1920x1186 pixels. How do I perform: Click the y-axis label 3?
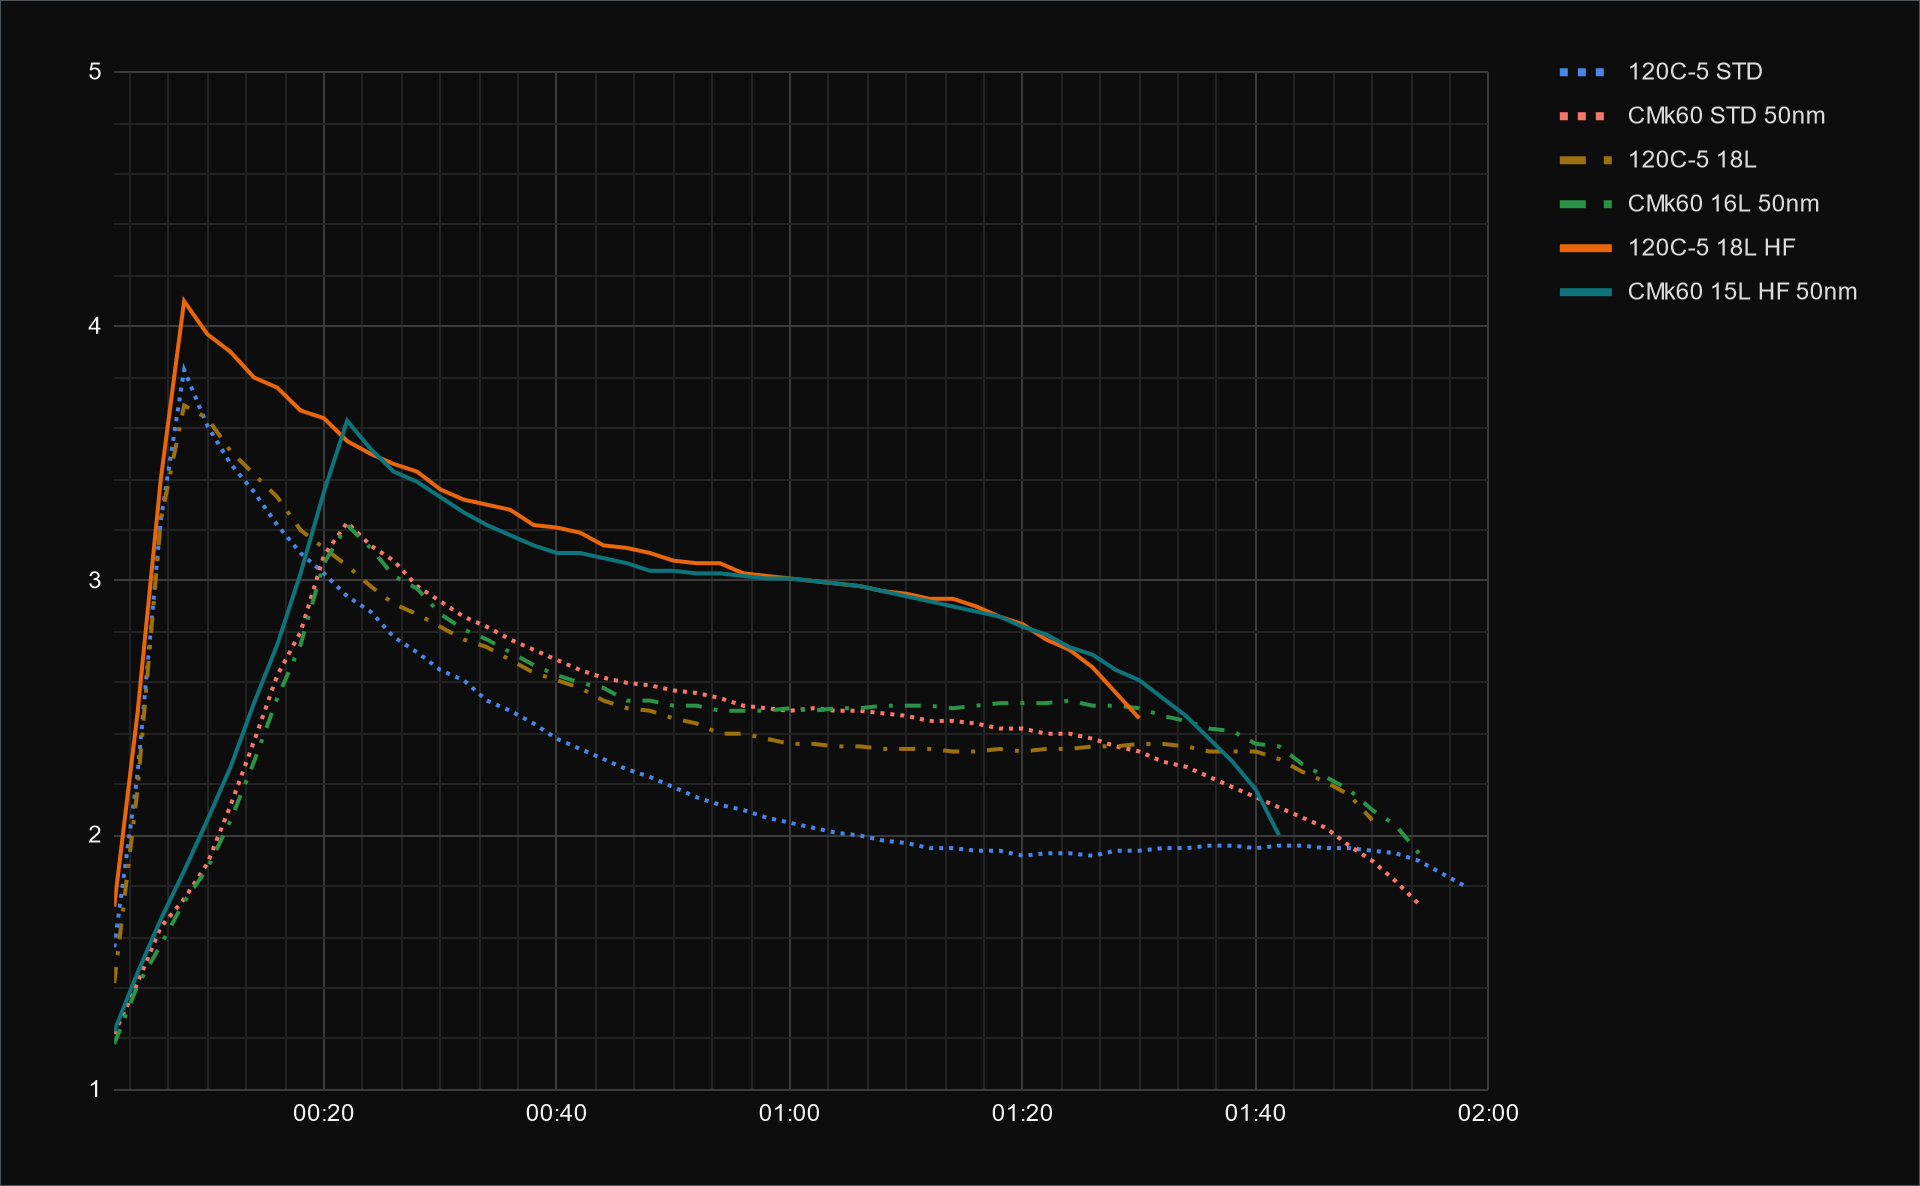tap(95, 580)
